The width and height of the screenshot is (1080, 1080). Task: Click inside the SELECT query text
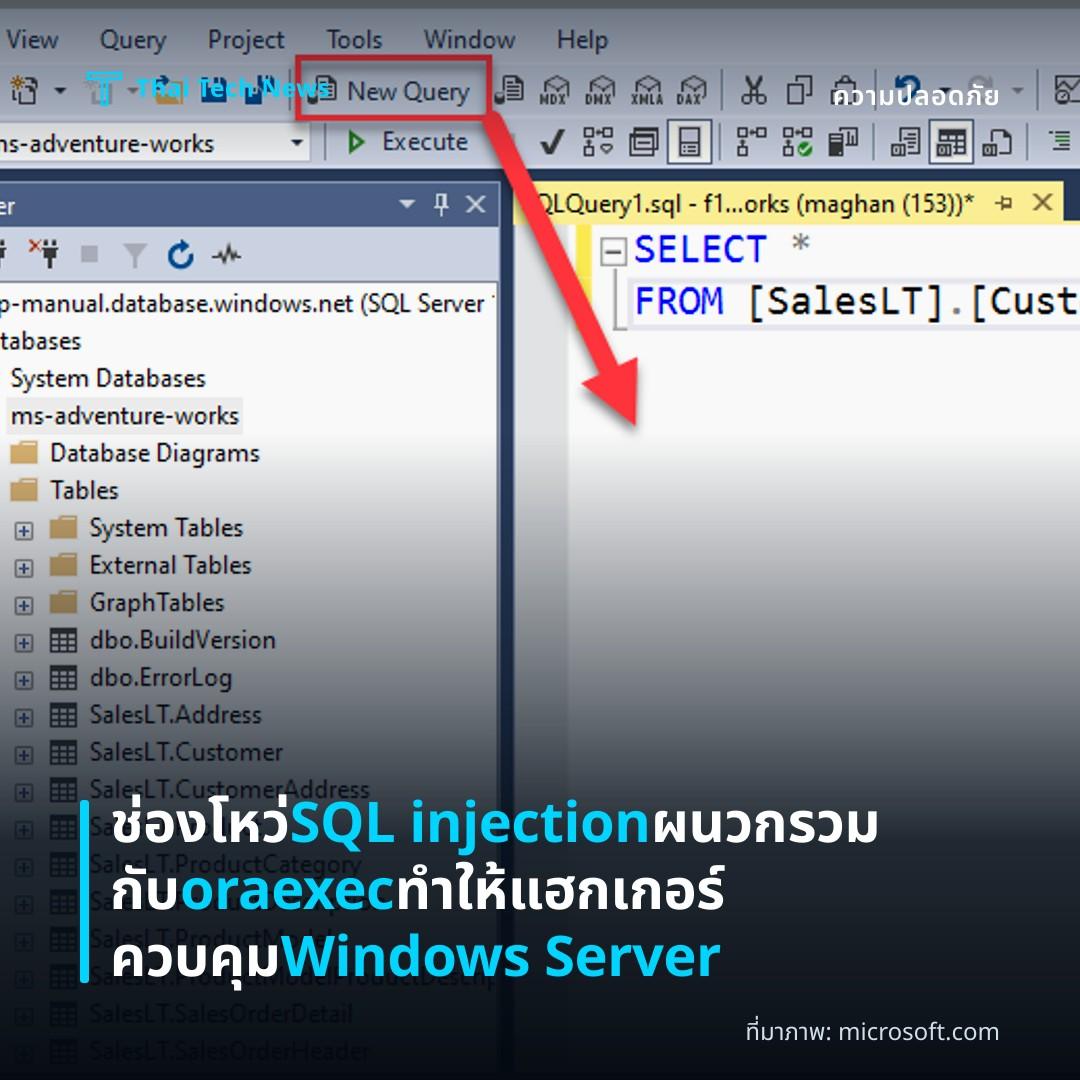pos(700,249)
